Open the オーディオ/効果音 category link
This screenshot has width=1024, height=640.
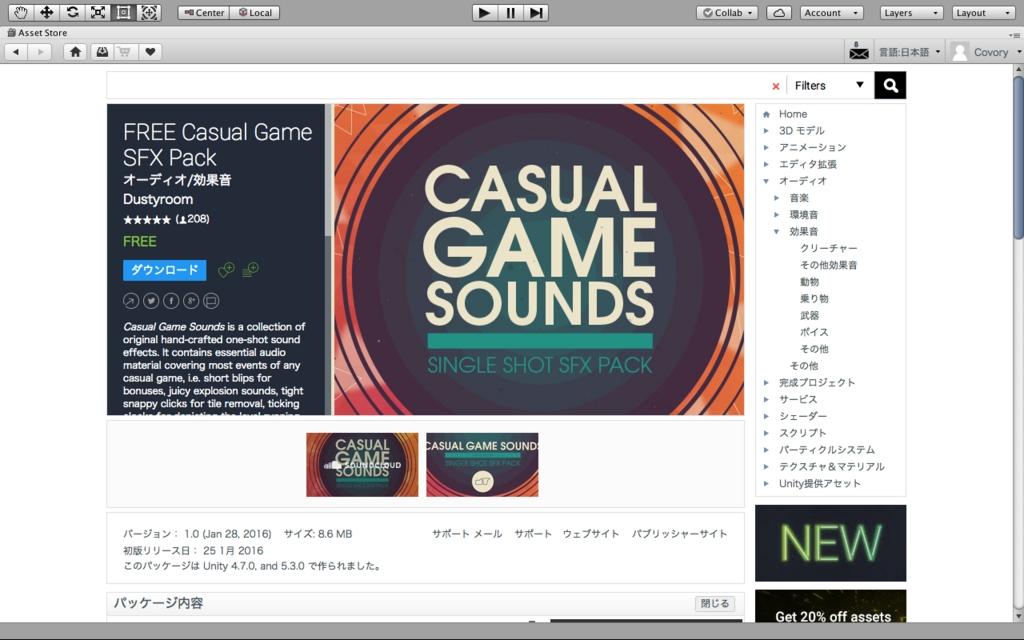(177, 180)
